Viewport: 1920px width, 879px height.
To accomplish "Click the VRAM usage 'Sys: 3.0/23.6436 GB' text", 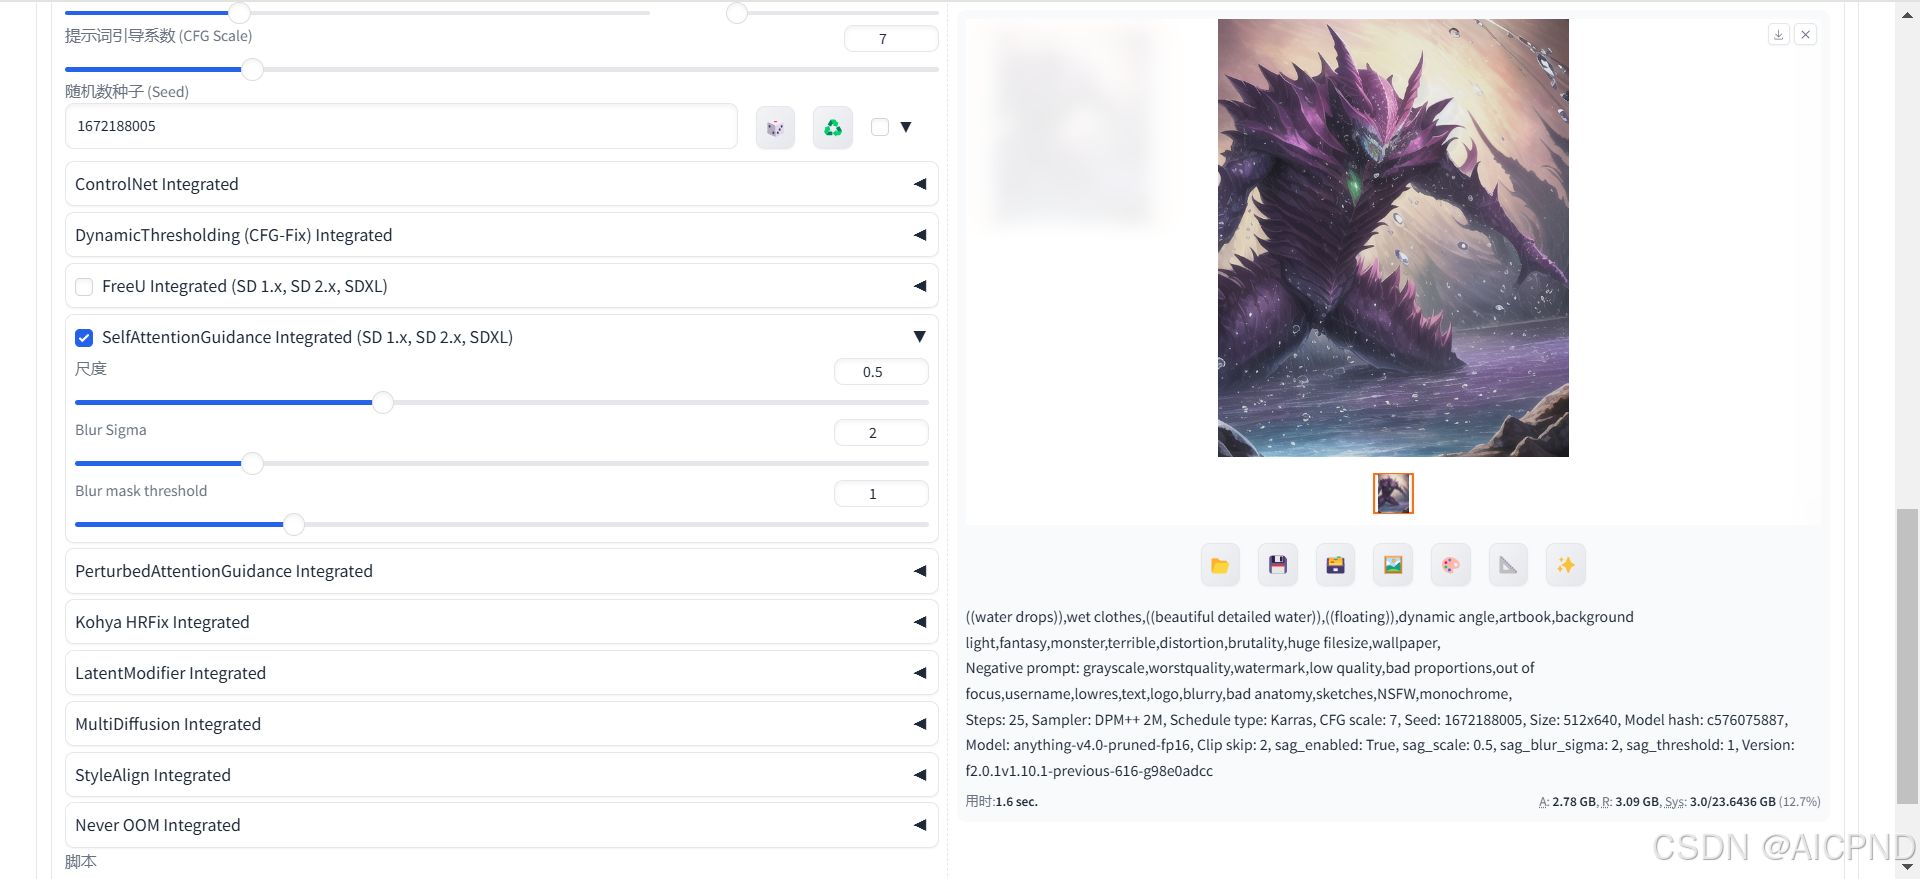I will [1720, 802].
